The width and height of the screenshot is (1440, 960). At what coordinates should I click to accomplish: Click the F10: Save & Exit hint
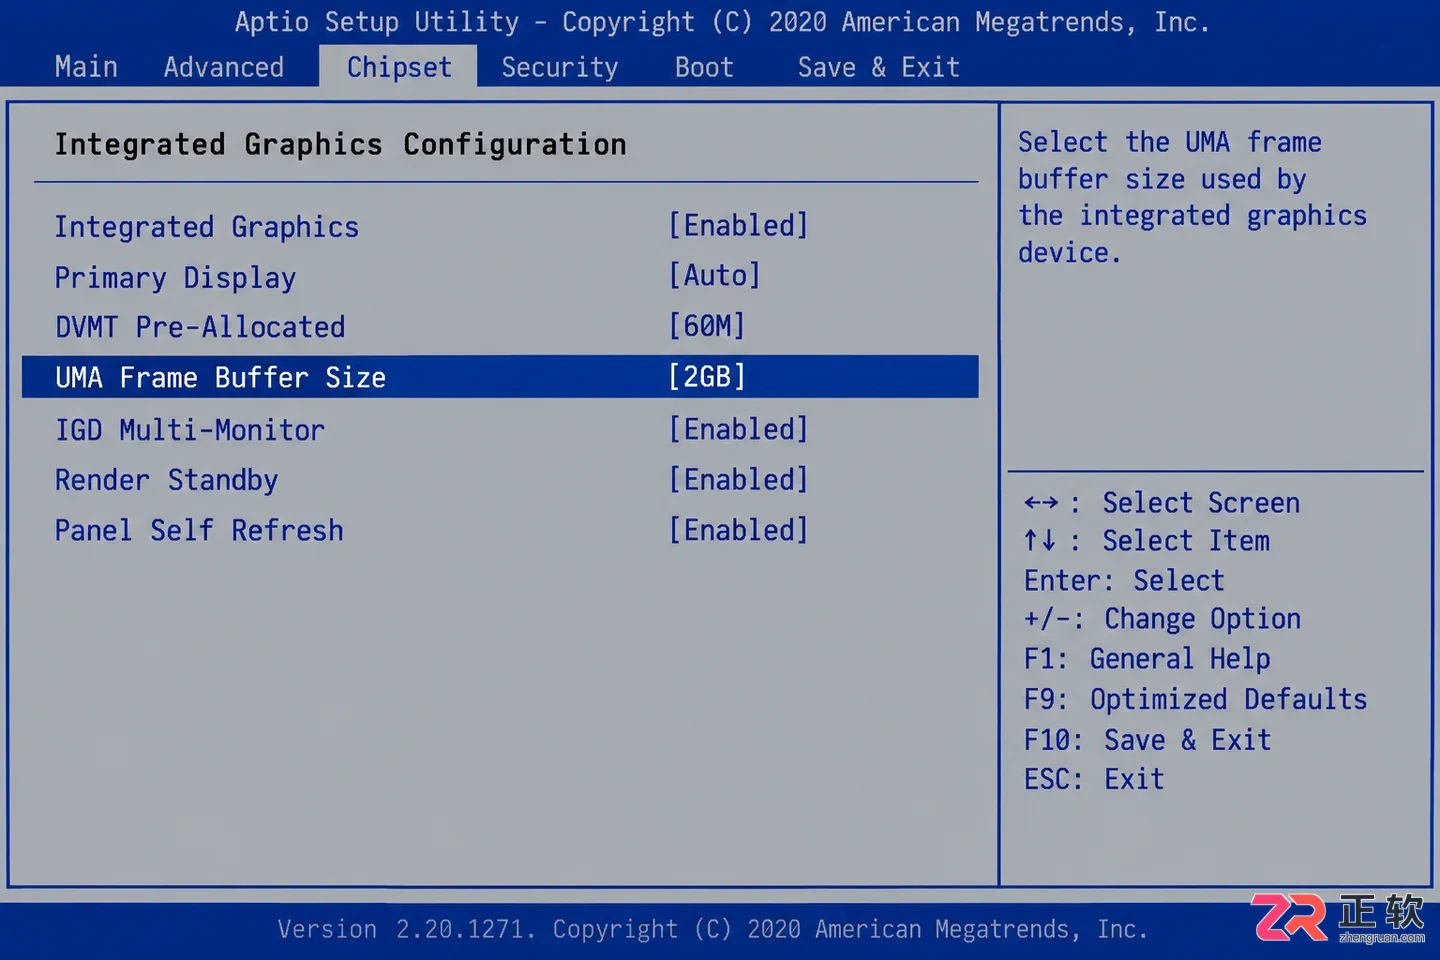coord(1147,740)
